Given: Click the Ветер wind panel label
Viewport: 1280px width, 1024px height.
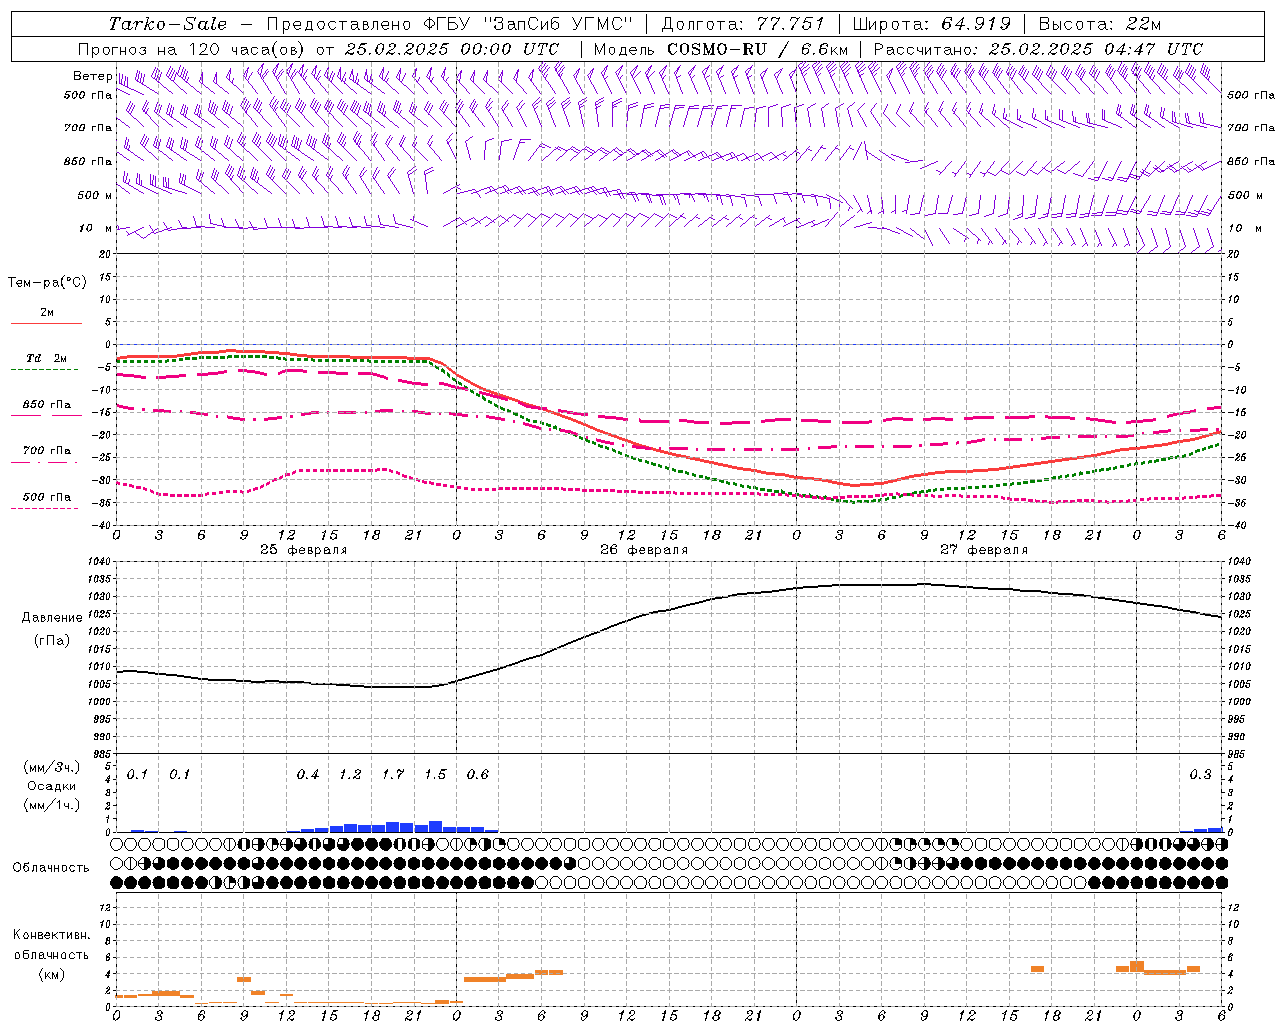Looking at the screenshot, I should pos(92,76).
